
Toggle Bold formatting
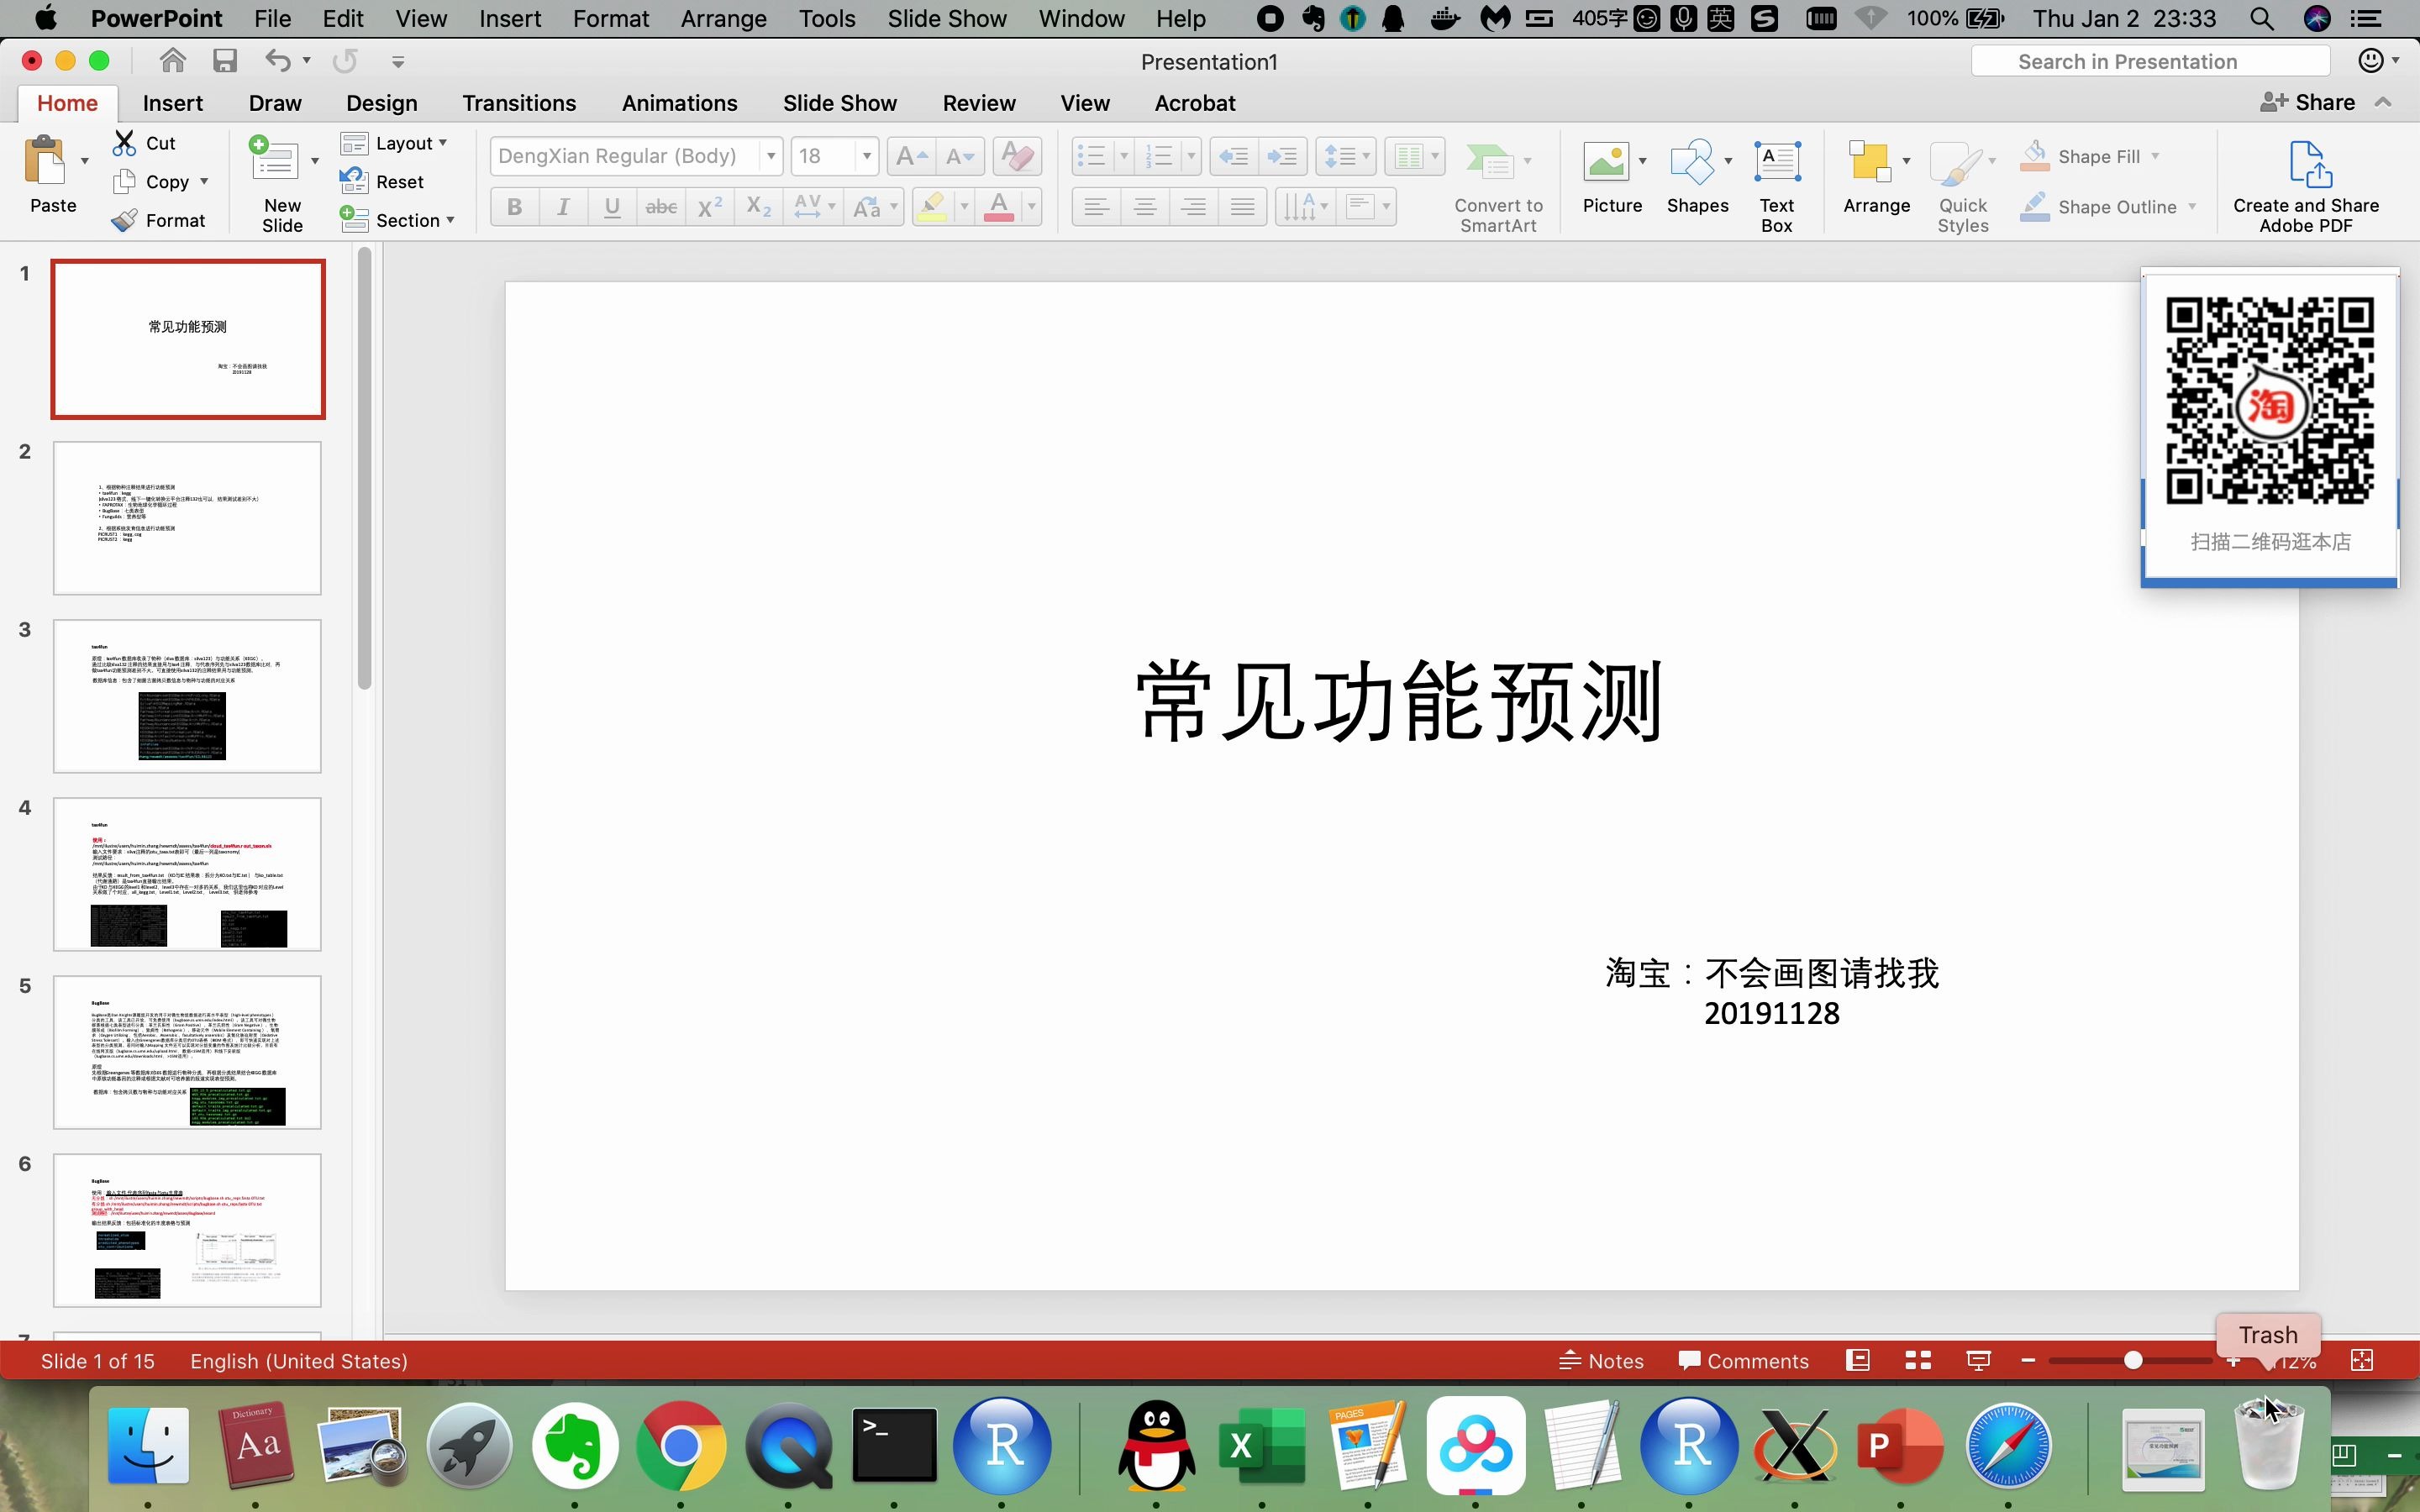(515, 207)
